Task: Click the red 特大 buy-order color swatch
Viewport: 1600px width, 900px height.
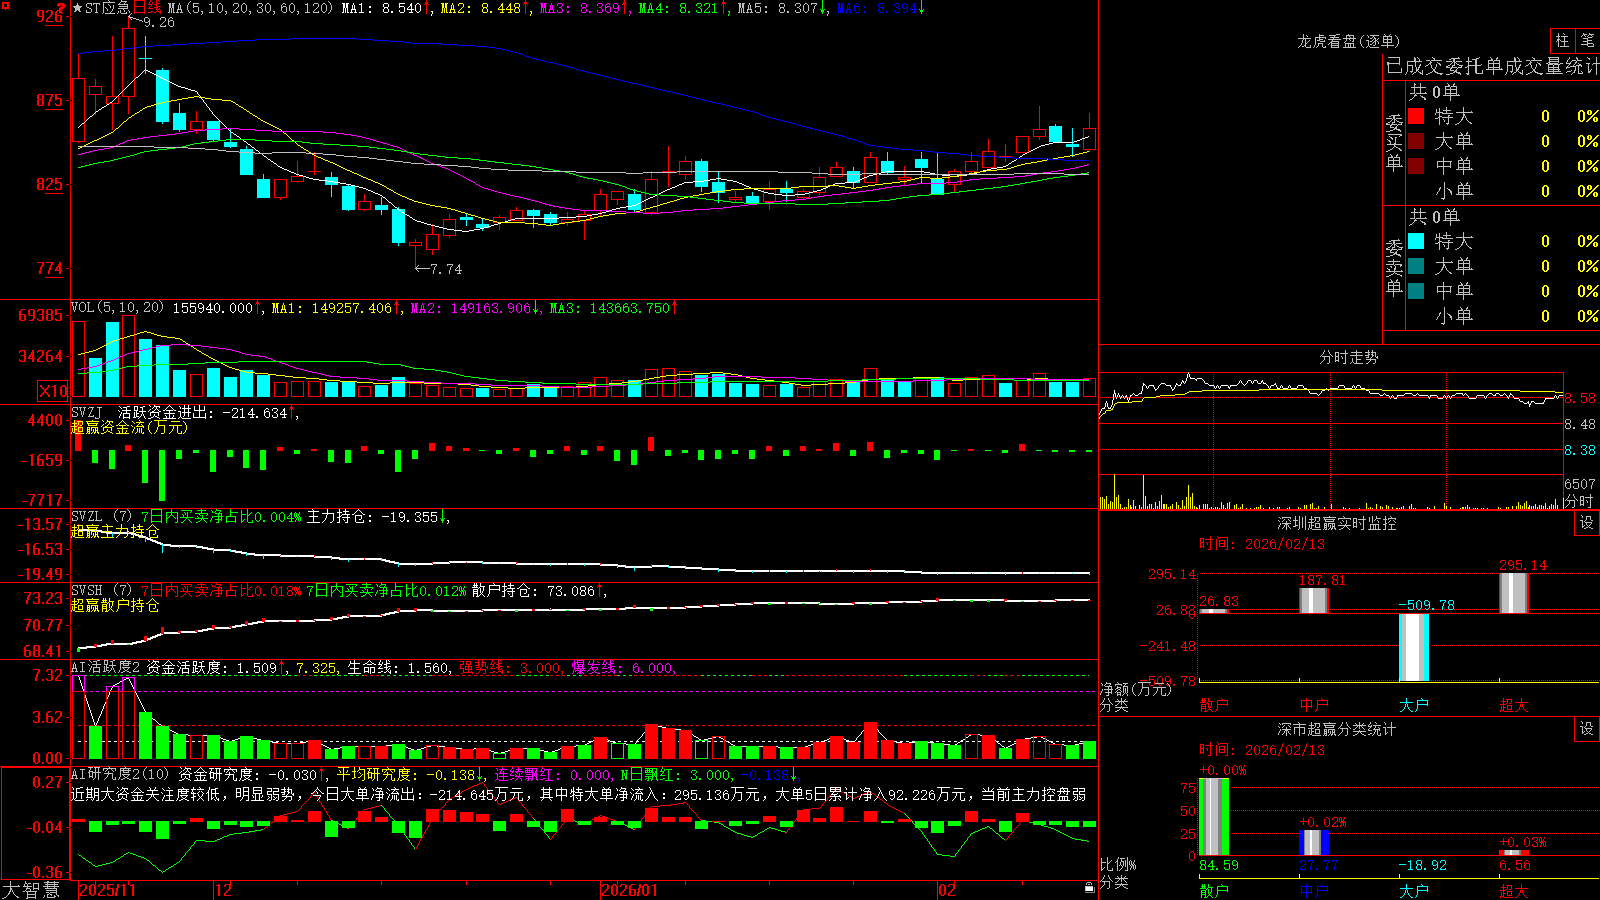Action: (1416, 116)
